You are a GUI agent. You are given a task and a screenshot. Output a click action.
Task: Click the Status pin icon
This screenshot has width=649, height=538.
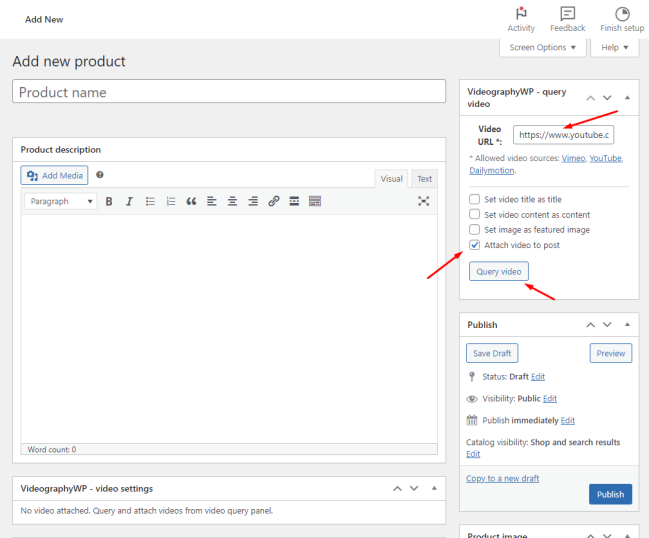[x=471, y=377]
